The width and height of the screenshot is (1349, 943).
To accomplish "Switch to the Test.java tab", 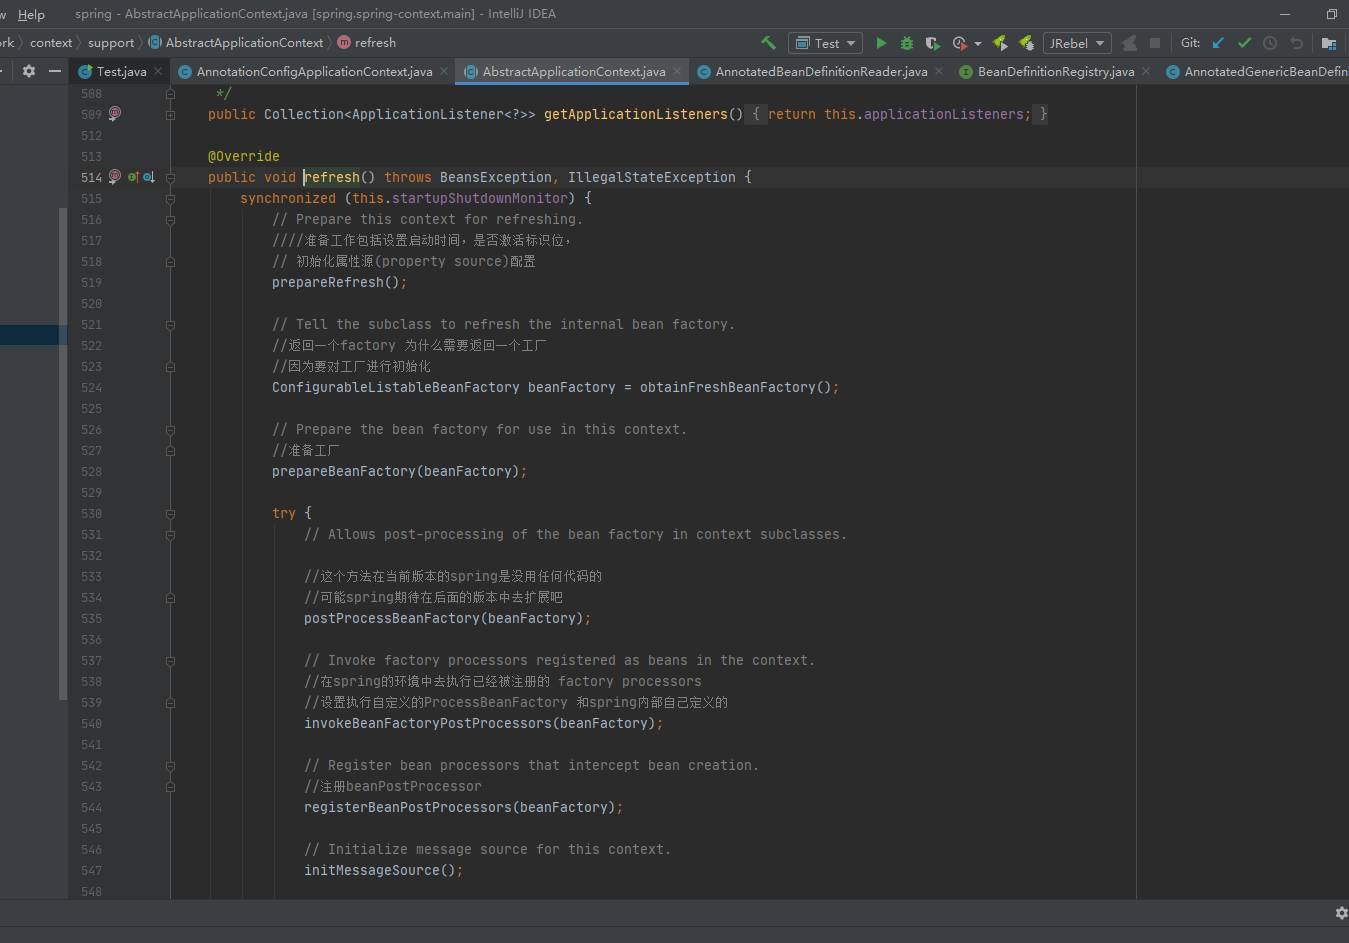I will coord(120,72).
